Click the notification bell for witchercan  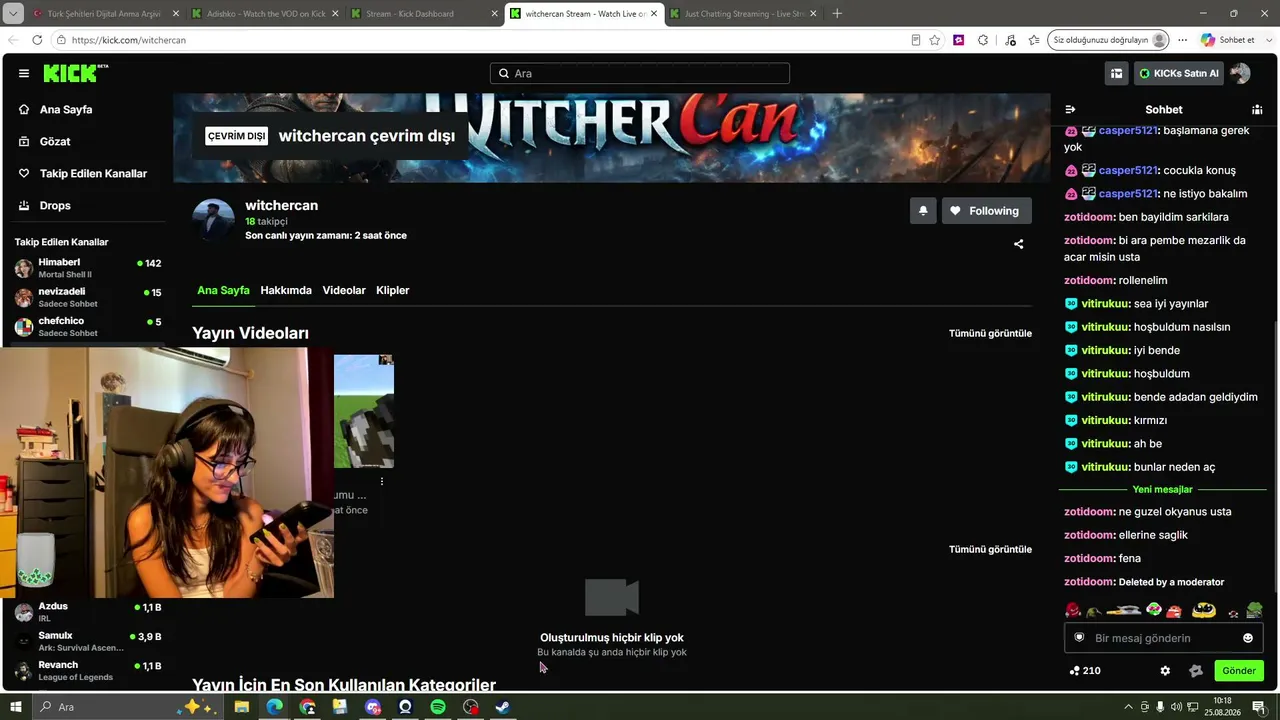[x=923, y=211]
